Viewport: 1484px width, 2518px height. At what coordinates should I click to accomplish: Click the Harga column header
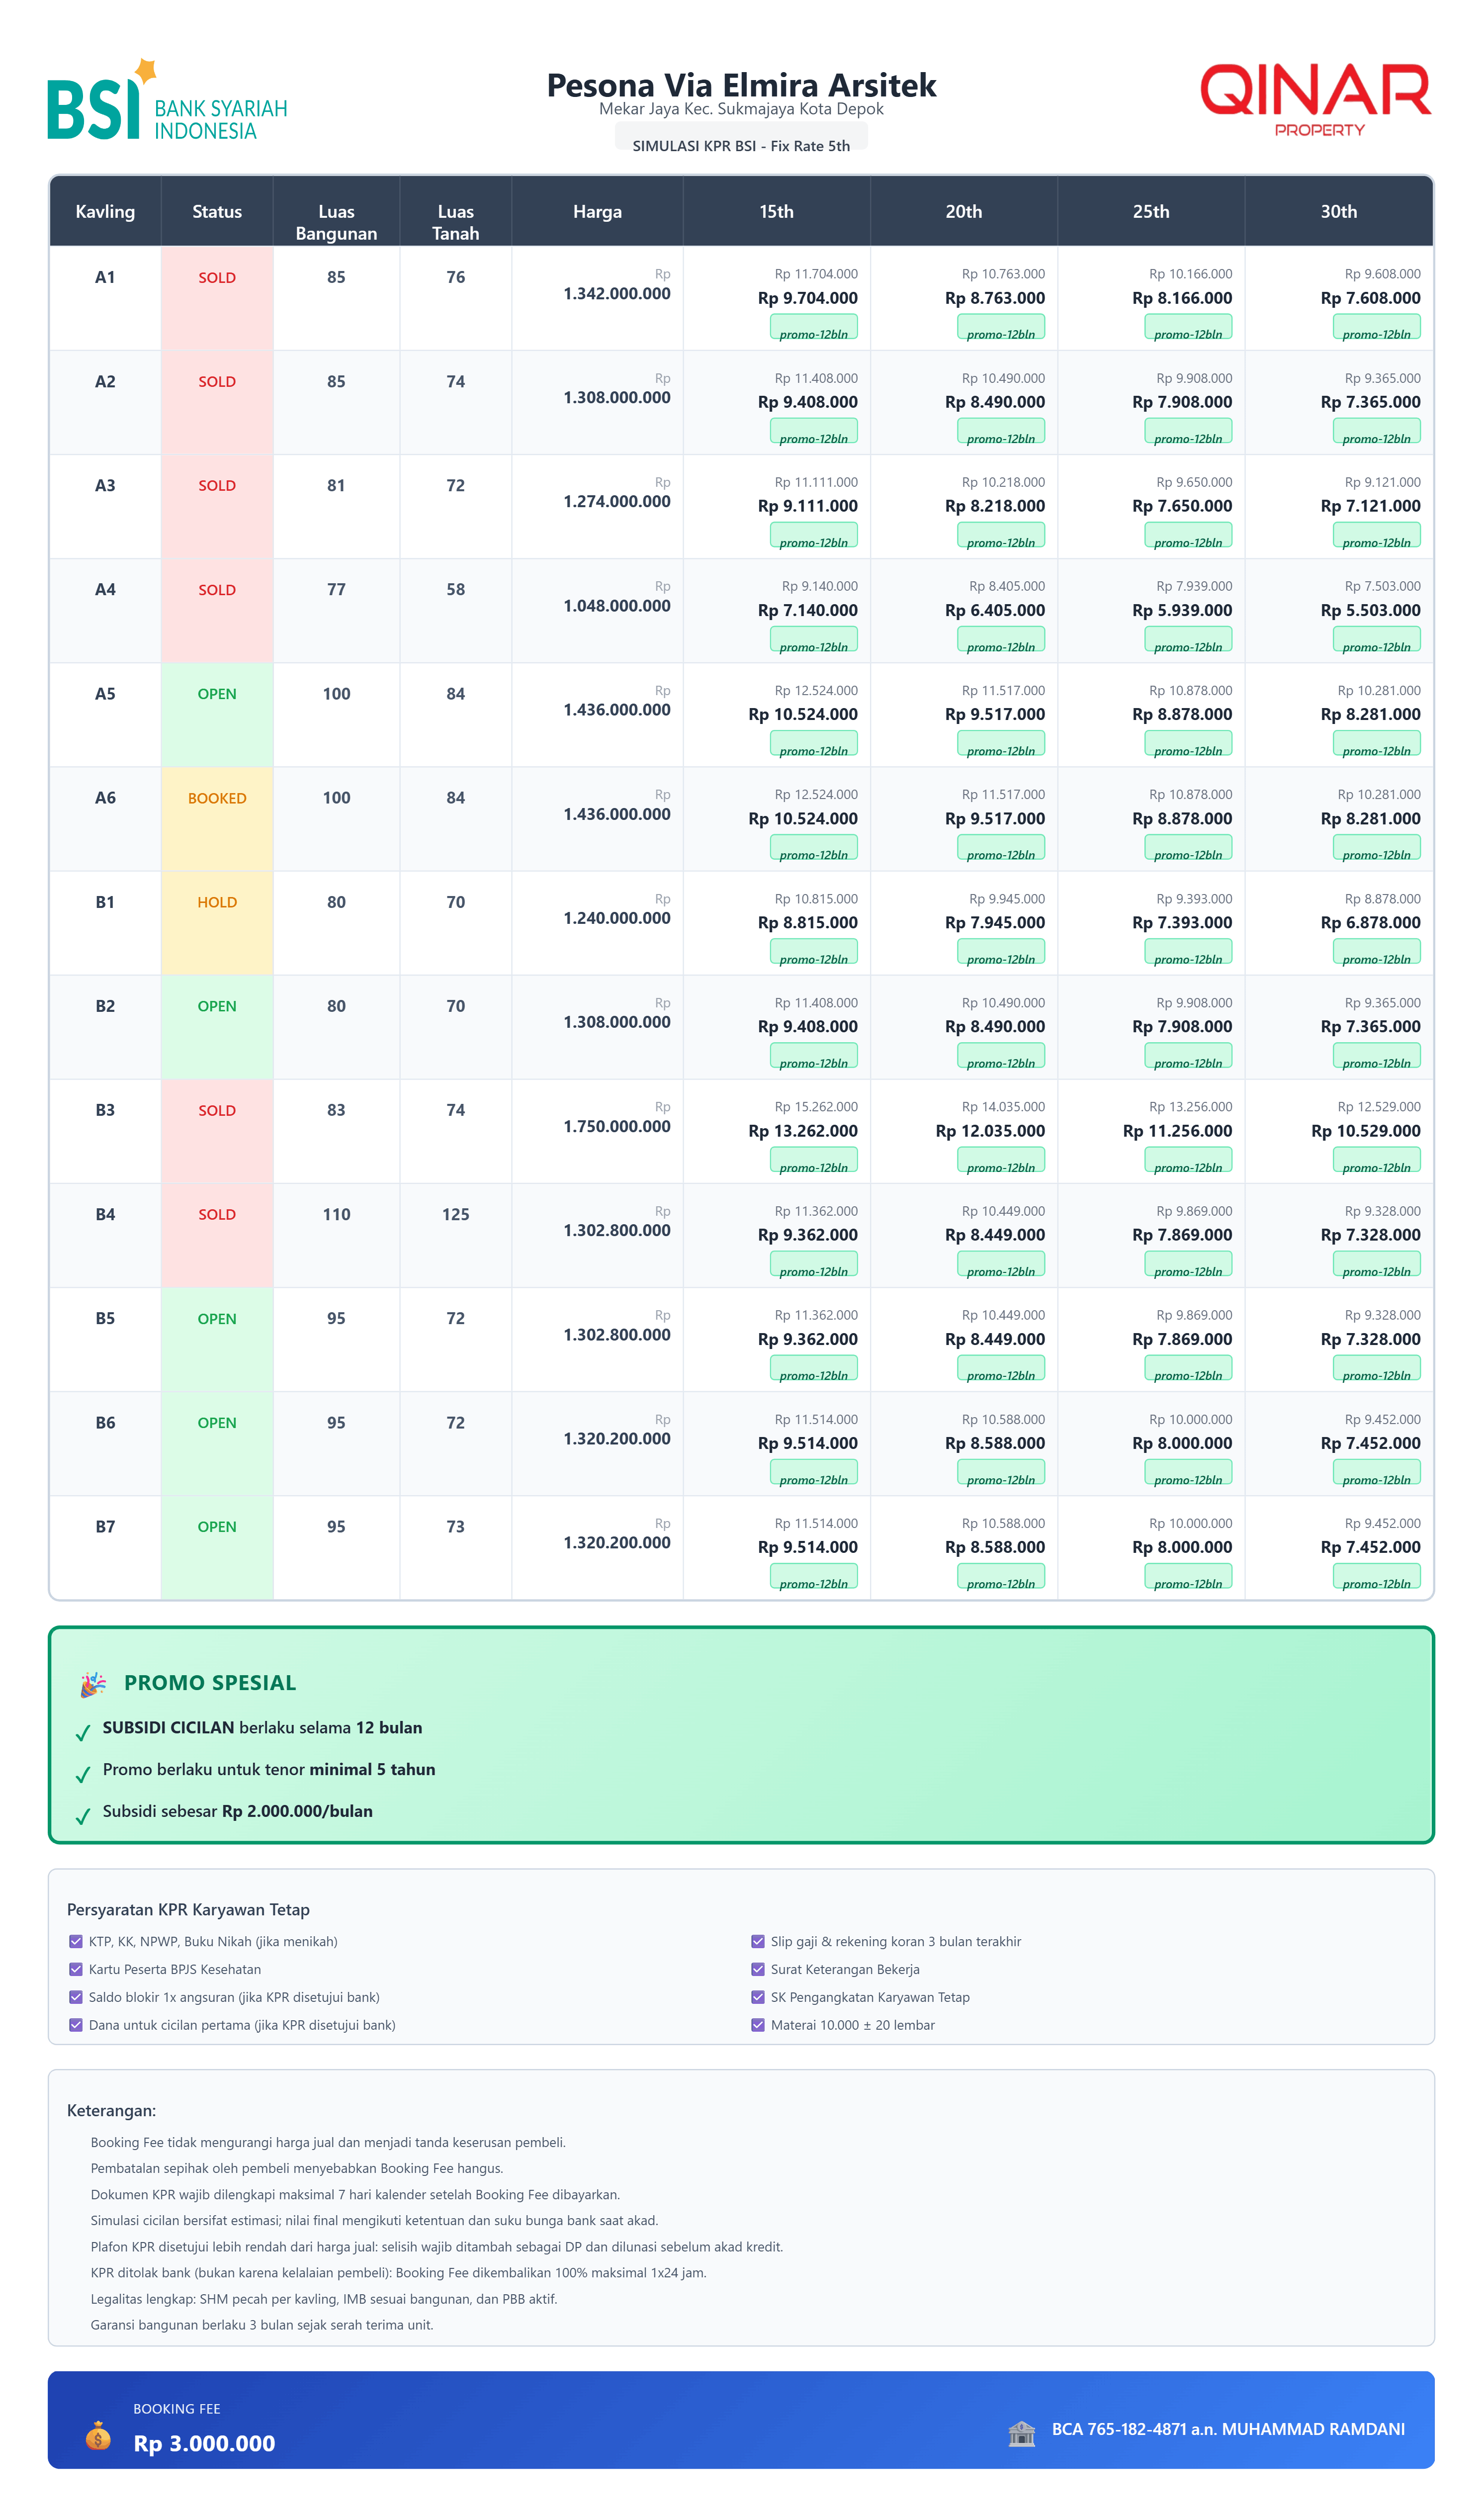coord(597,212)
